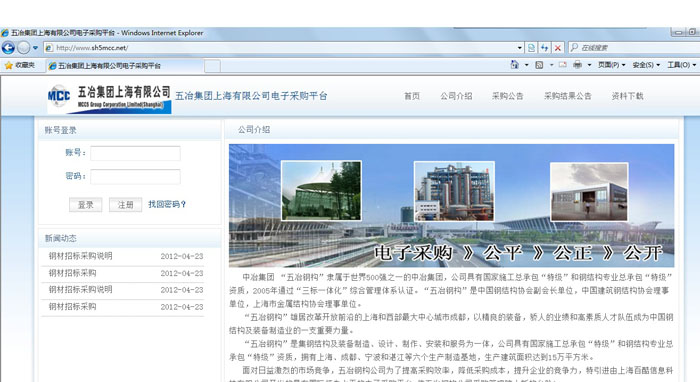The image size is (700, 382).
Task: Open the 工具(O) dropdown menu
Action: pos(681,65)
